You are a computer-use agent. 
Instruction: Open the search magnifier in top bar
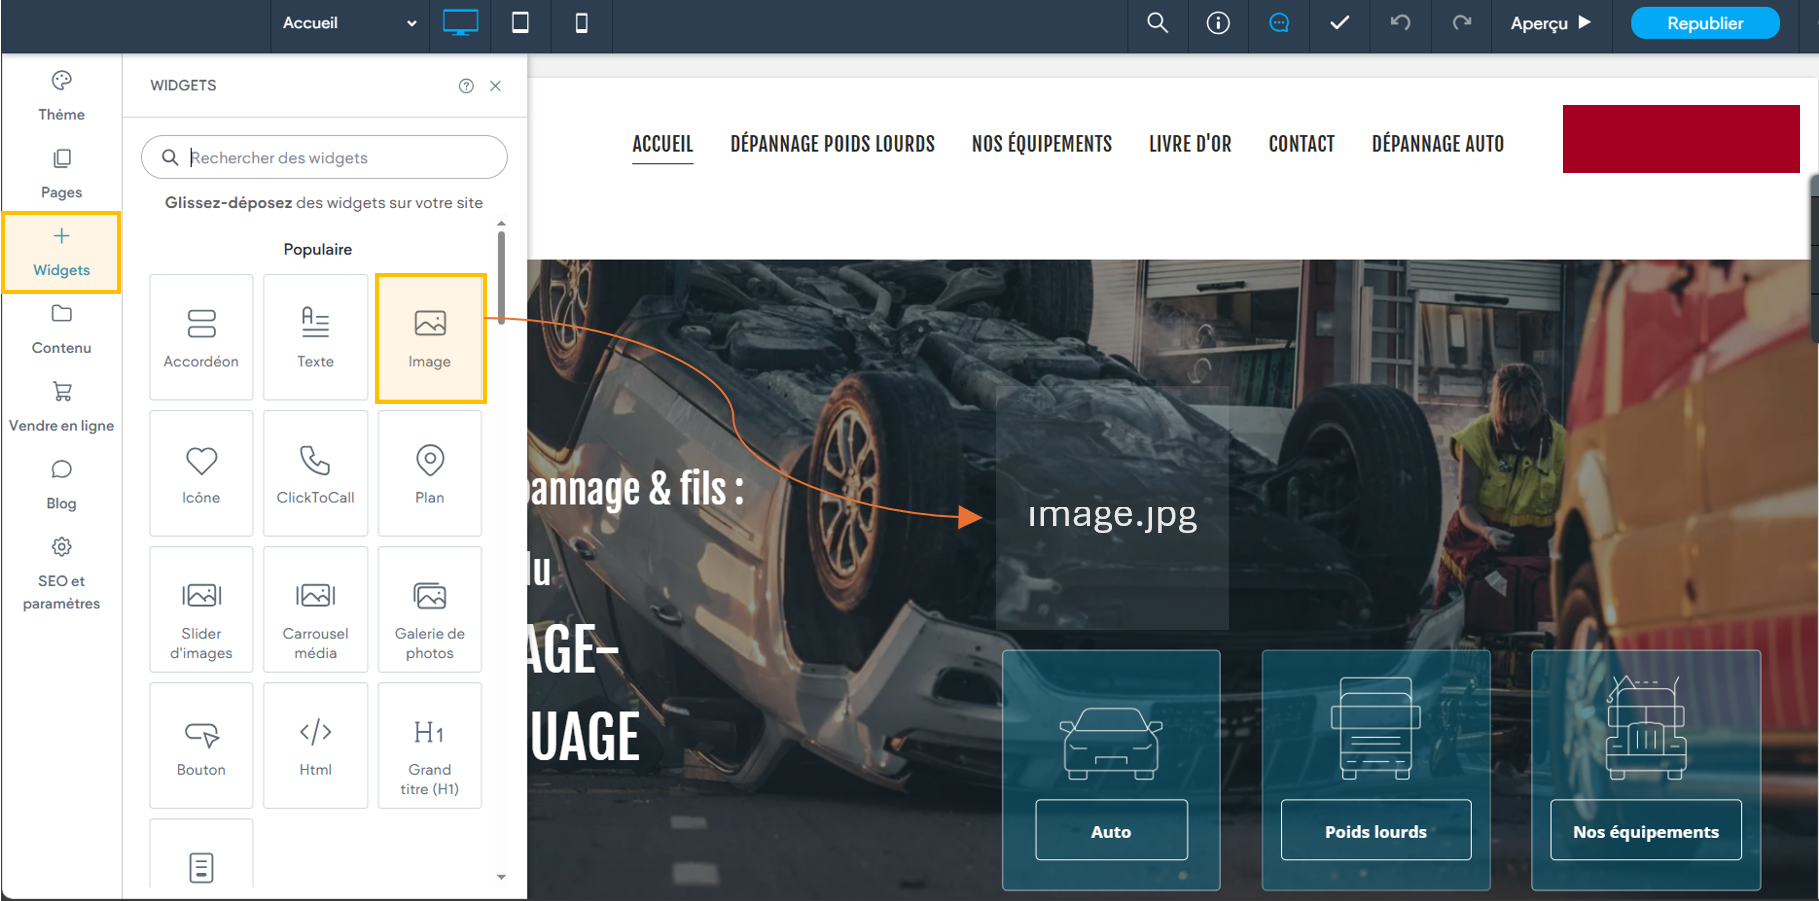point(1157,22)
